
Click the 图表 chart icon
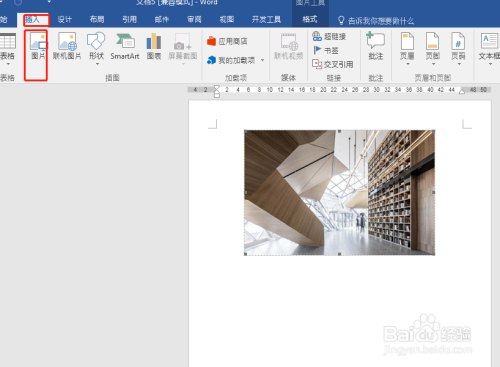(154, 46)
